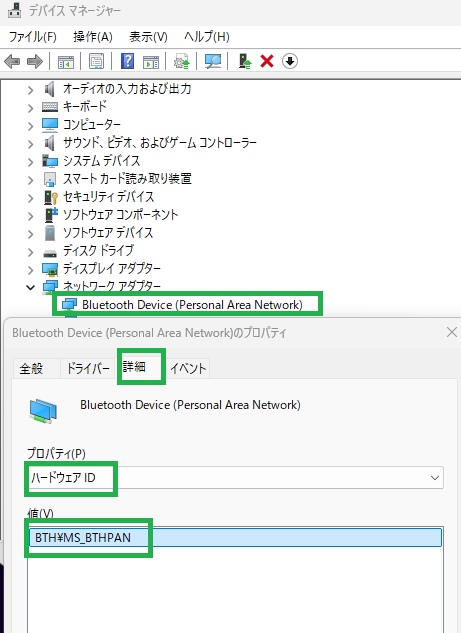Open the ファイル(F) menu

click(33, 37)
